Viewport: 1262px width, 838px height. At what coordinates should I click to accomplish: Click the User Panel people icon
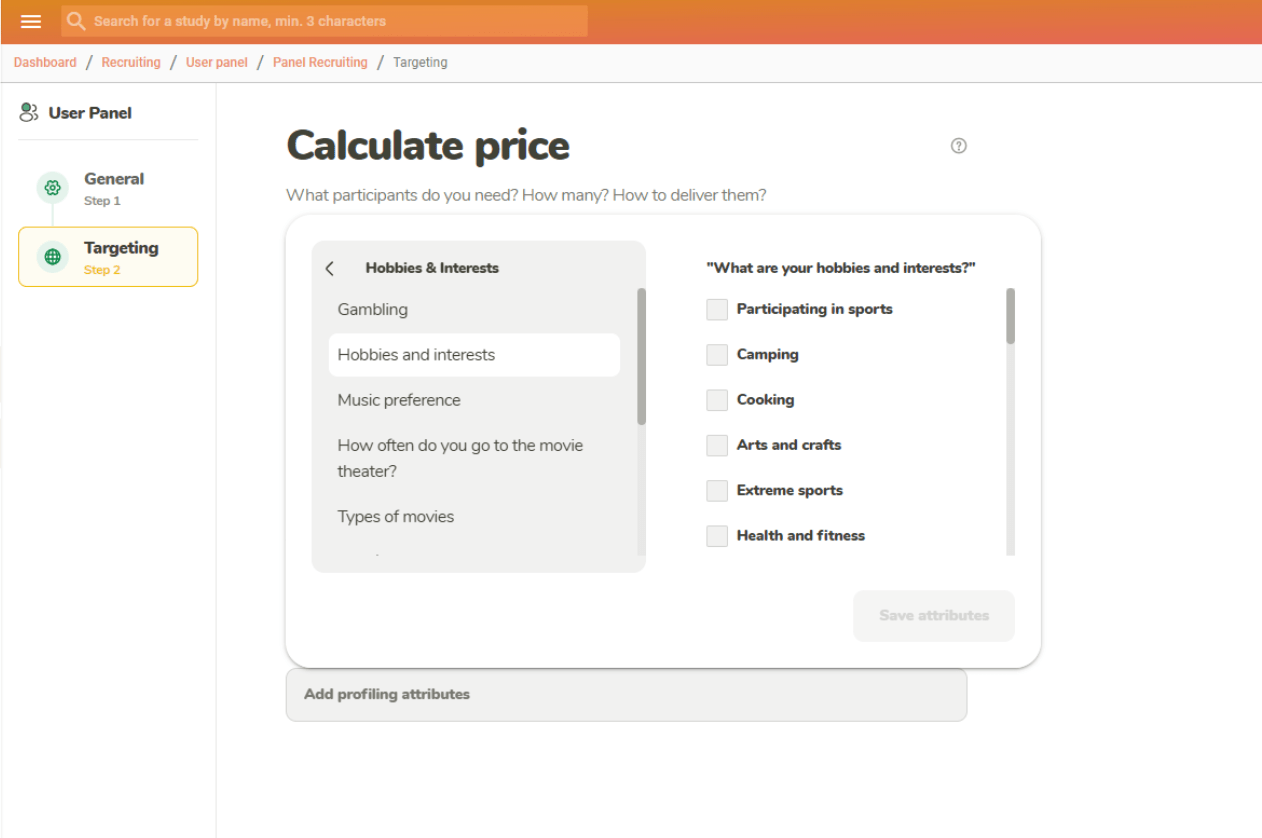pos(28,112)
